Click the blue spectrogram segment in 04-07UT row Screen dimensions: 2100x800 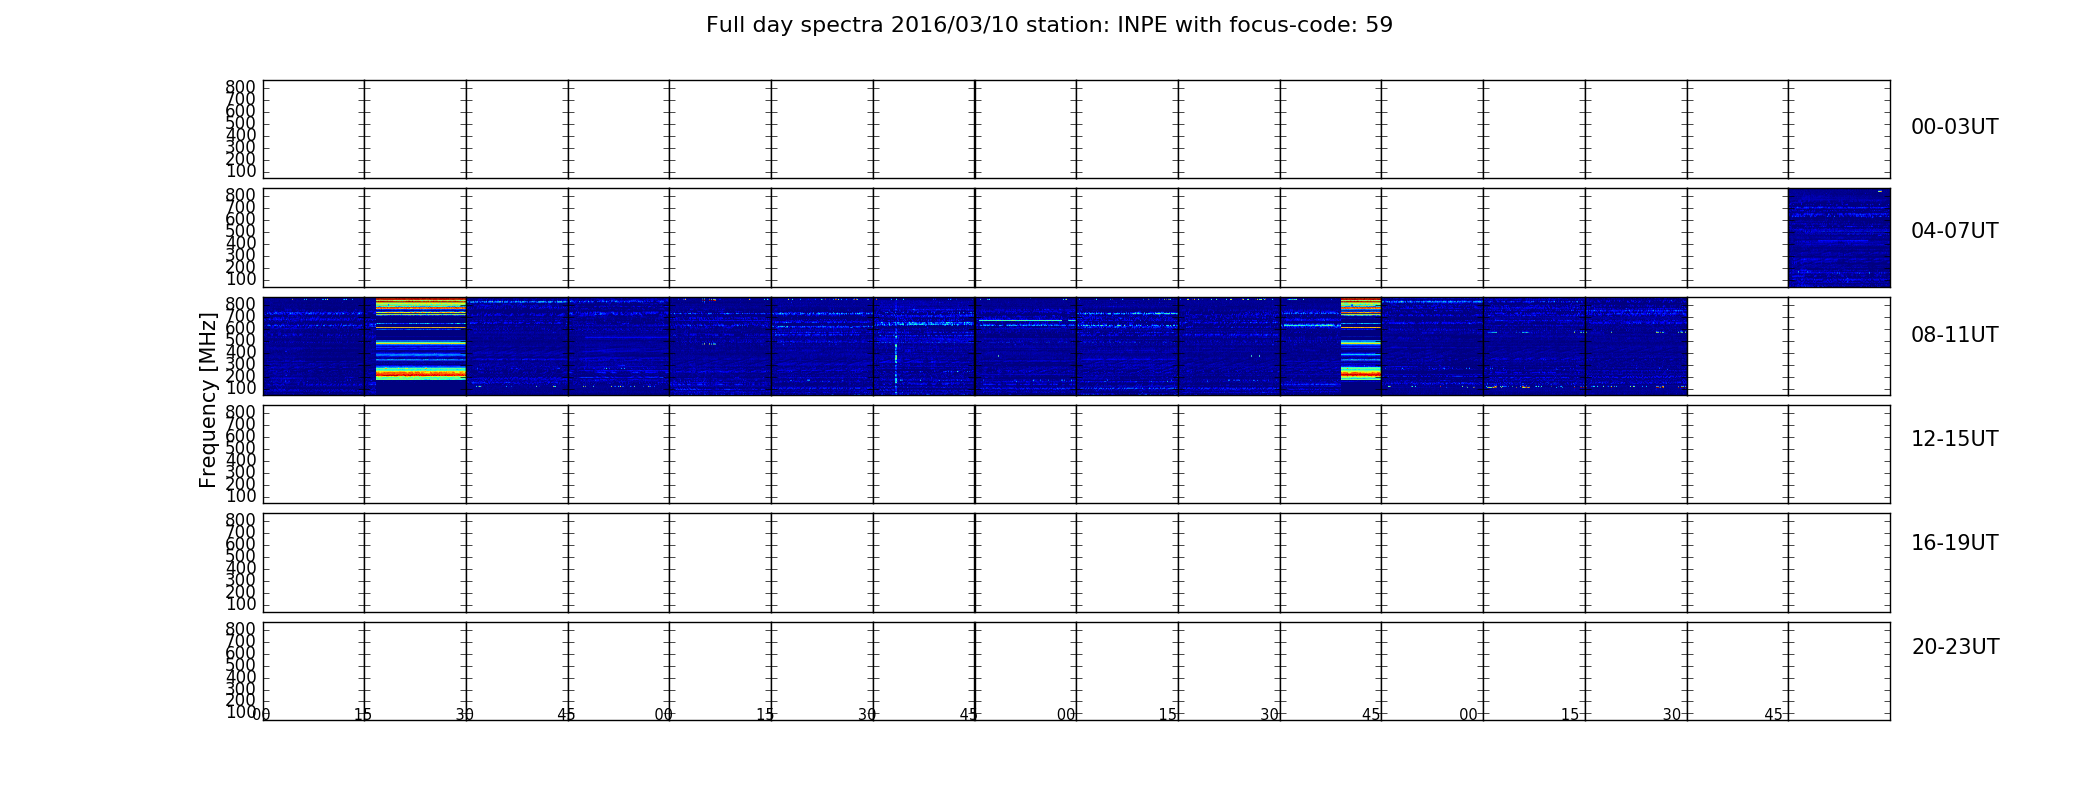[x=1839, y=238]
